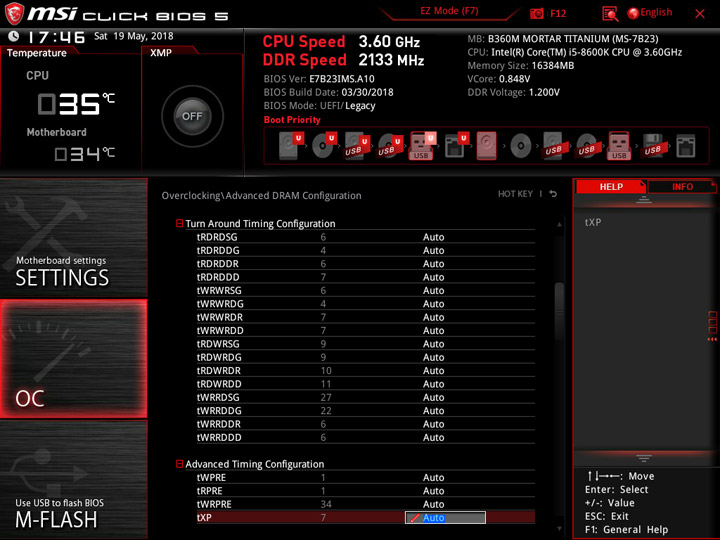Select the tWRRDDR row label

point(219,424)
